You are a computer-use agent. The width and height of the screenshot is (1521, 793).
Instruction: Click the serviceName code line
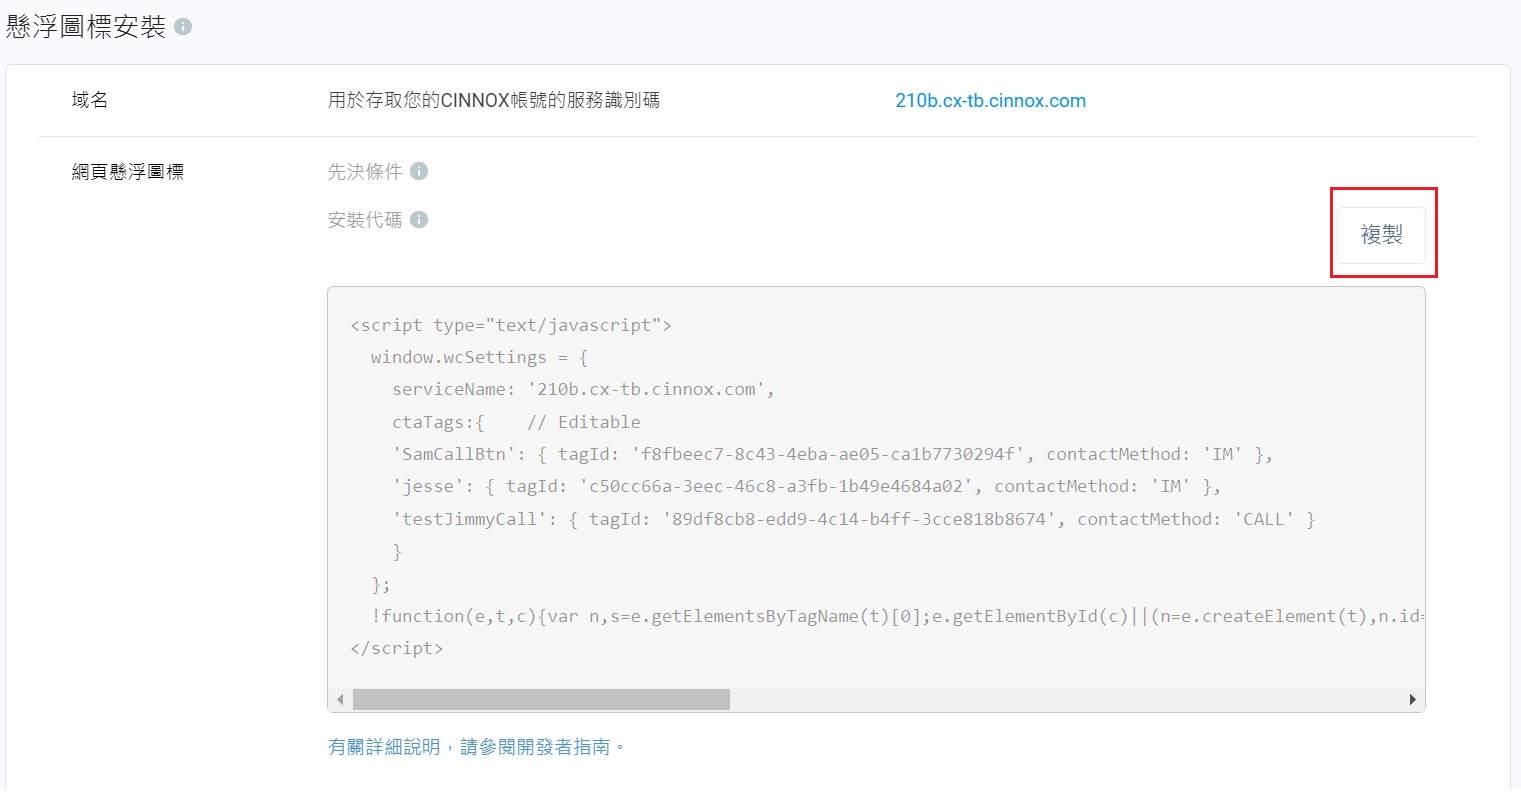point(583,389)
